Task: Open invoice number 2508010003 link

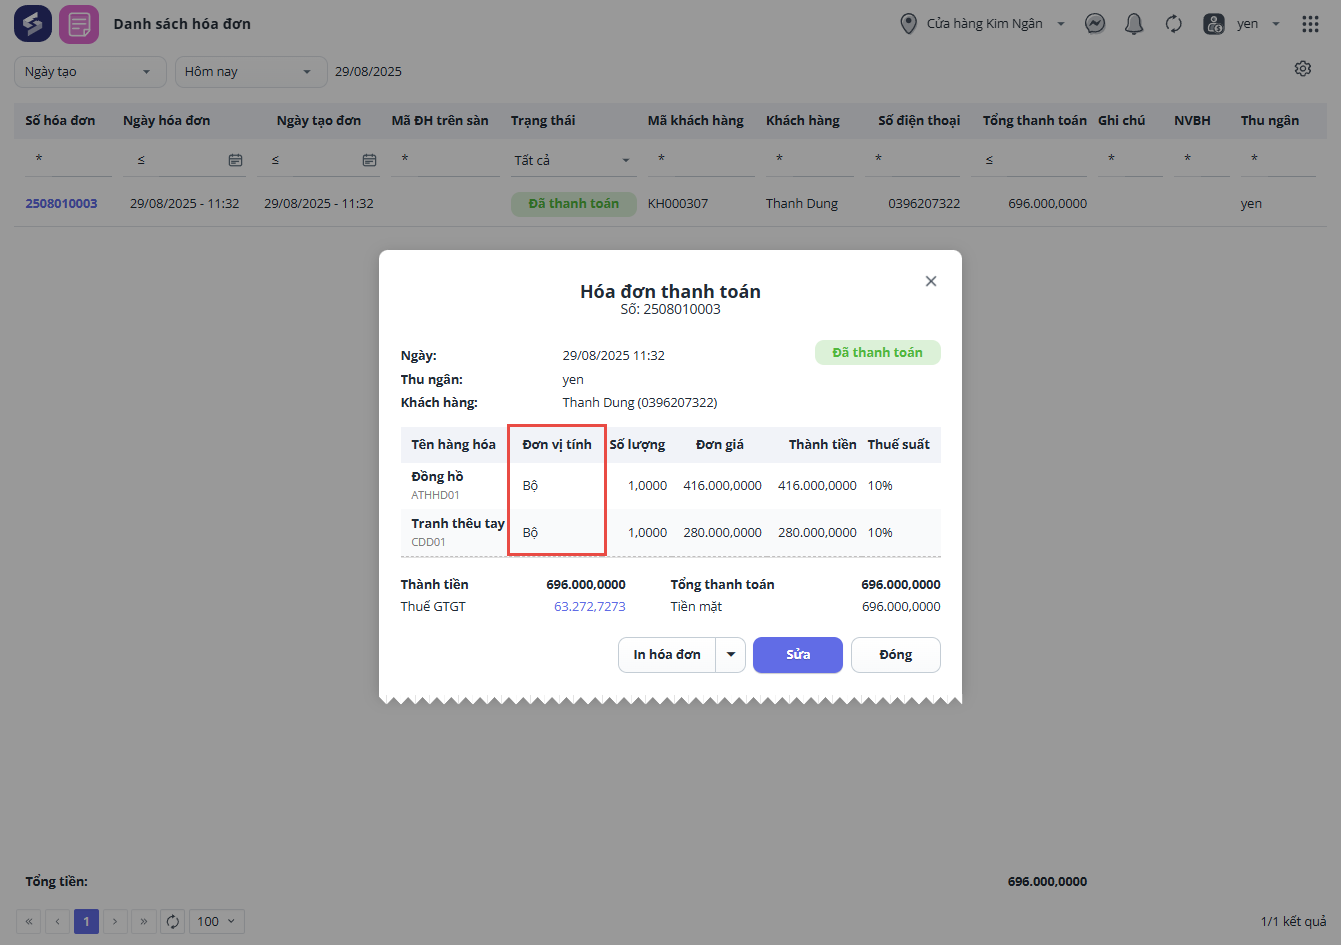Action: tap(61, 204)
